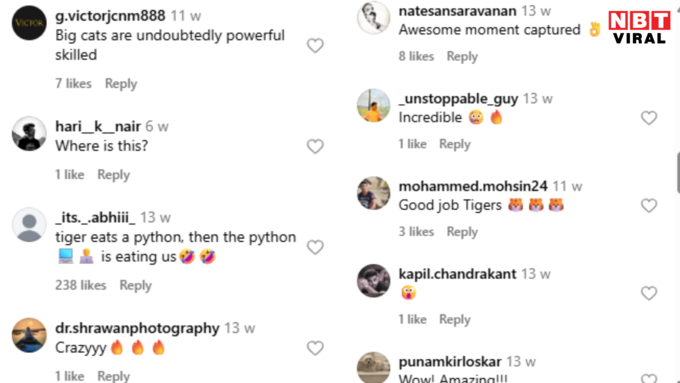The height and width of the screenshot is (383, 680).
Task: Click the comments scrollbar on right edge
Action: point(678,173)
